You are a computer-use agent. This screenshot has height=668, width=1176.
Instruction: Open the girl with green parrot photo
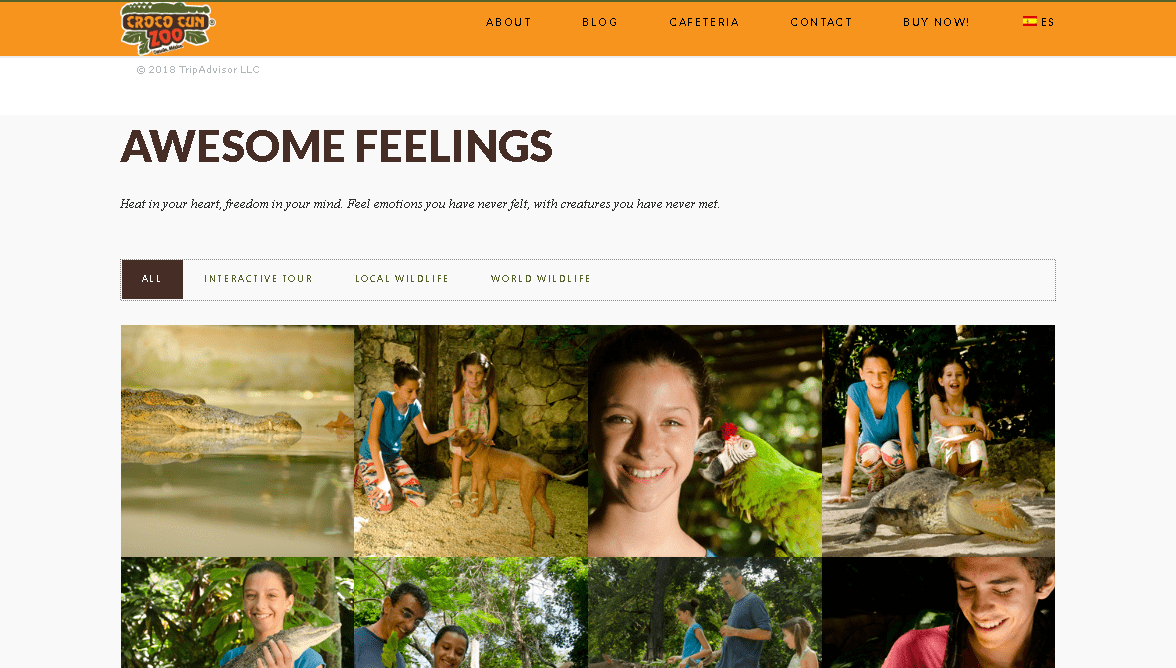pos(705,441)
